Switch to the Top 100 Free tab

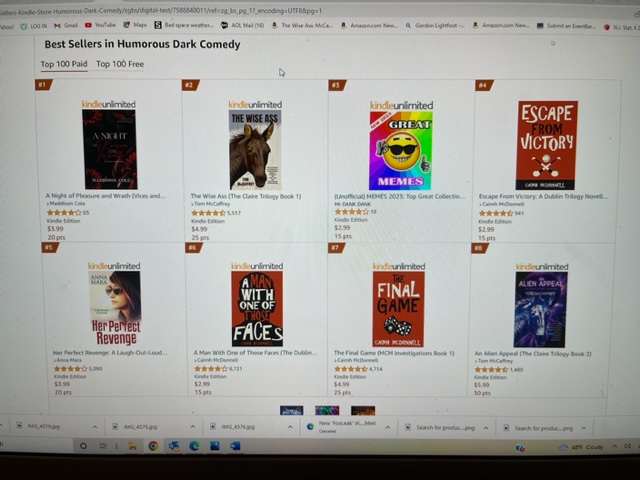point(120,64)
